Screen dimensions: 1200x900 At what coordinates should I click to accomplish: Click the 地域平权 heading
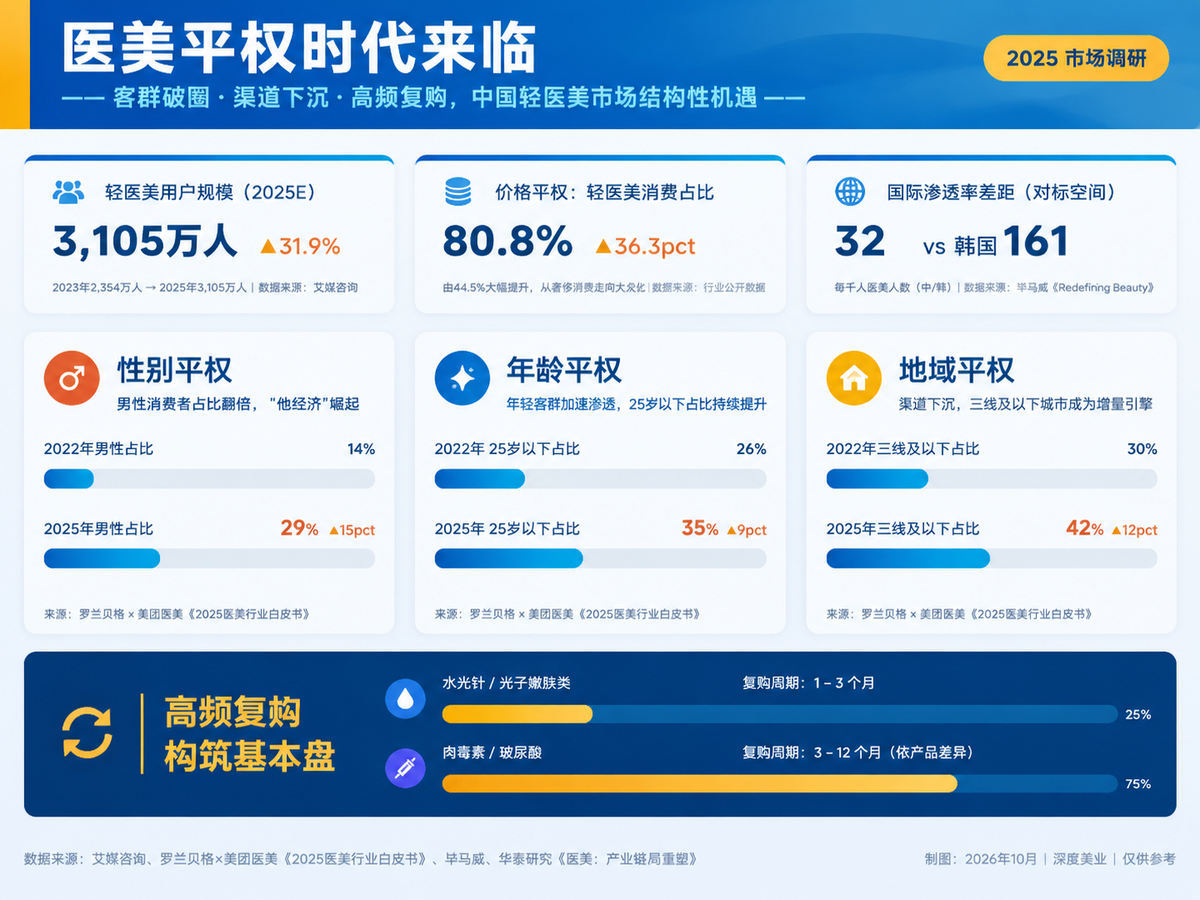pos(957,370)
